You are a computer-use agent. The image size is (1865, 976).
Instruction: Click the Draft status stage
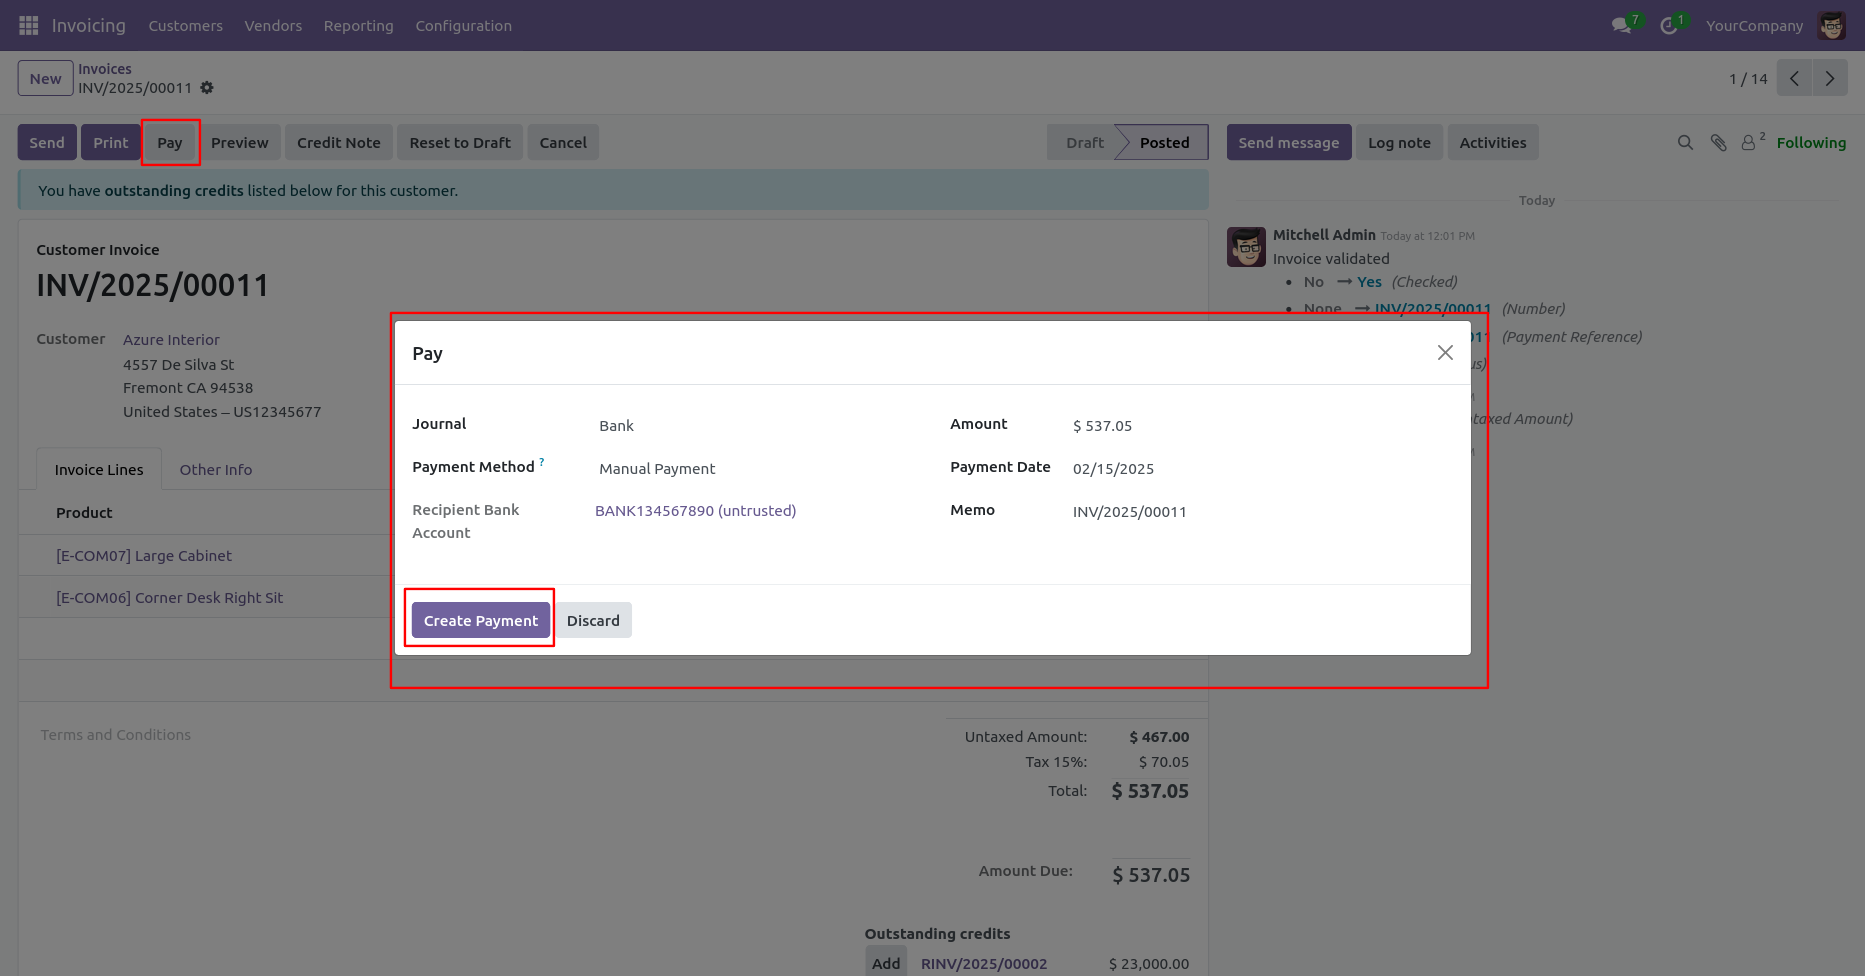coord(1085,142)
